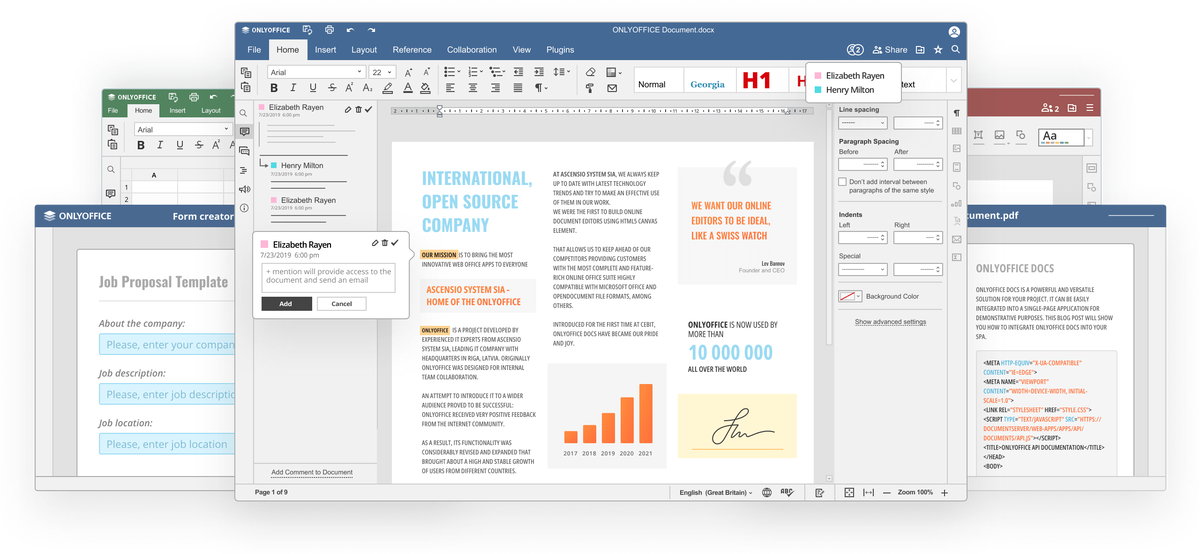Click decrease font size icon
Image resolution: width=1200 pixels, height=554 pixels.
[425, 72]
